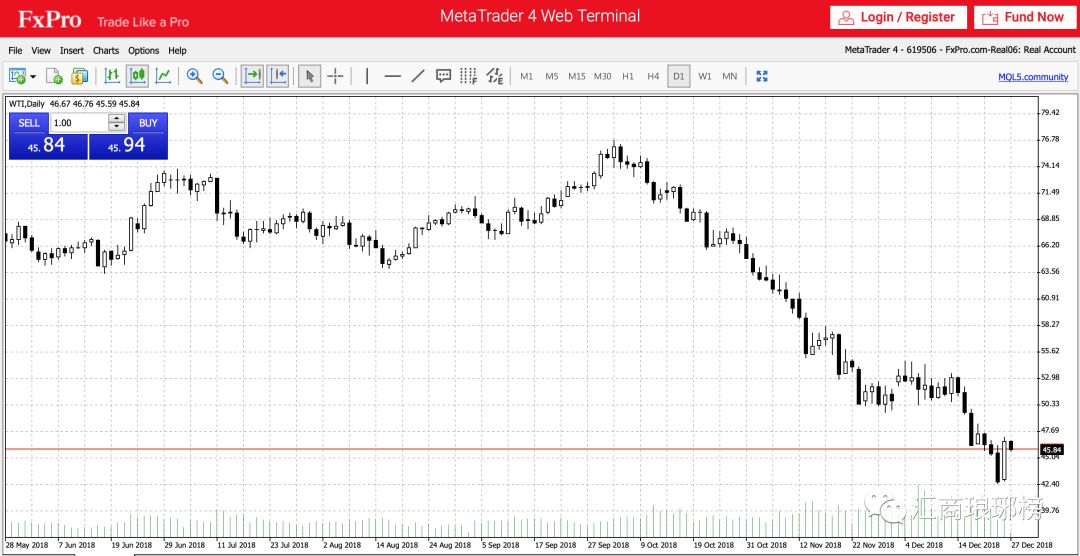
Task: Draw a trendline with the diagonal line tool
Action: click(418, 76)
